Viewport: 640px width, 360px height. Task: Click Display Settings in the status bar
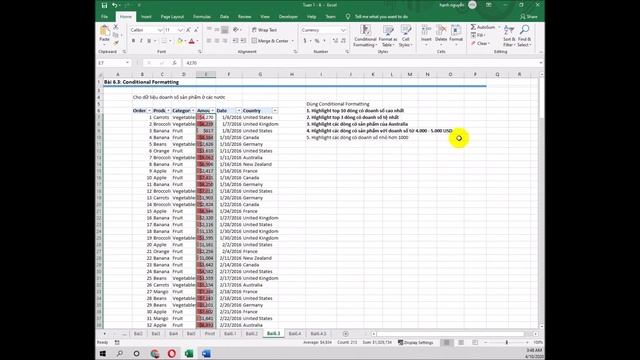point(416,342)
